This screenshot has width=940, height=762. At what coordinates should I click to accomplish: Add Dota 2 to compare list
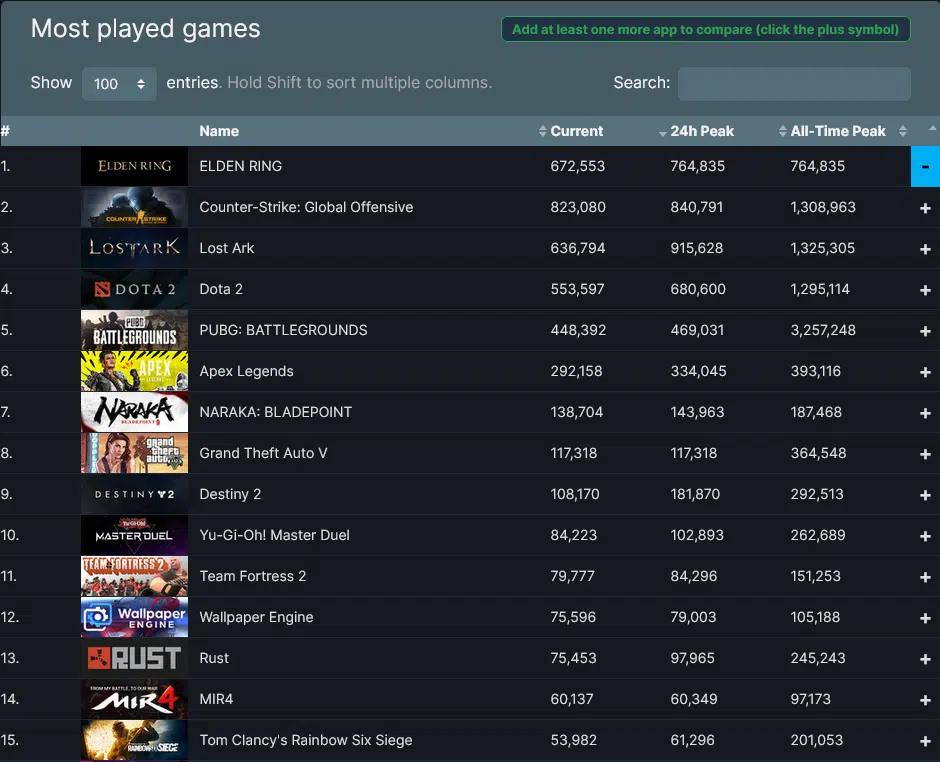(x=925, y=290)
